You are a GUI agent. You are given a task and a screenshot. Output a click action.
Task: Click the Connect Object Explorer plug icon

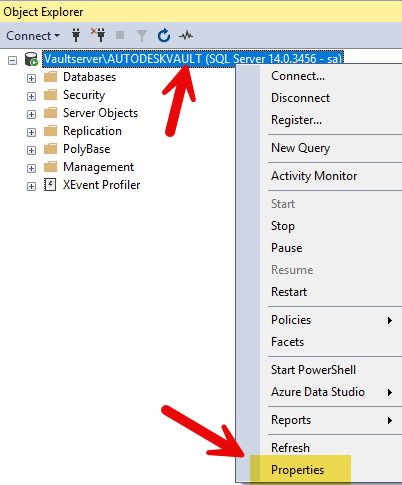click(x=76, y=35)
